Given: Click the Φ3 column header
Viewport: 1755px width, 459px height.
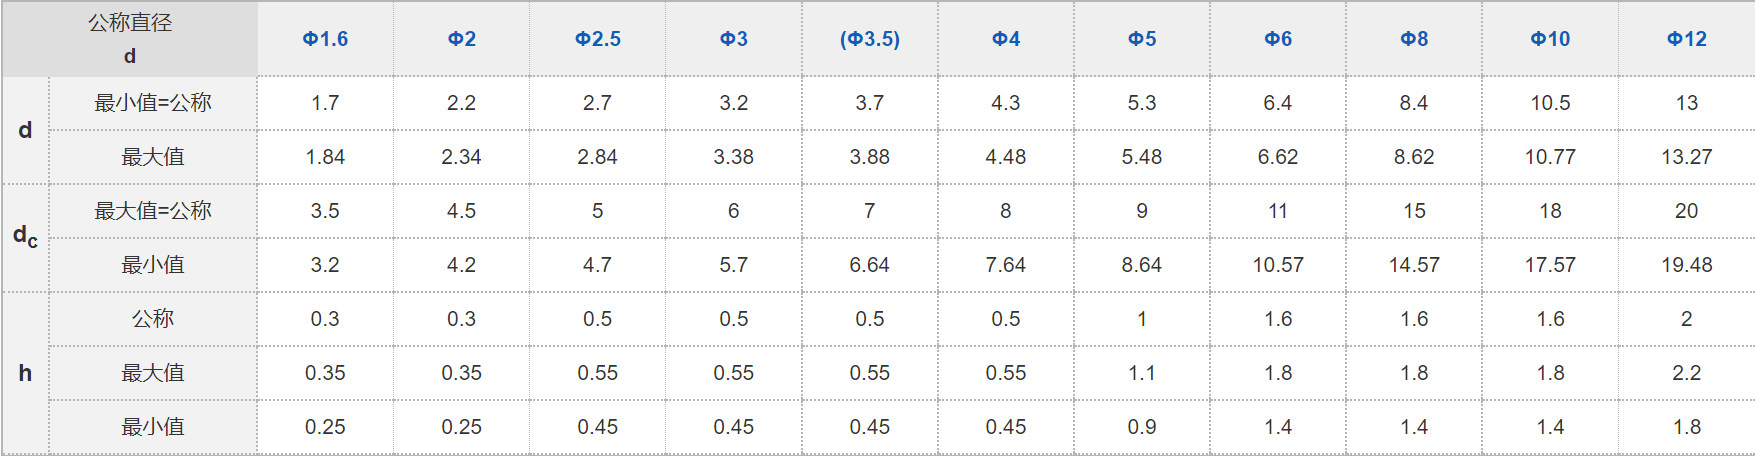Looking at the screenshot, I should click(x=733, y=39).
